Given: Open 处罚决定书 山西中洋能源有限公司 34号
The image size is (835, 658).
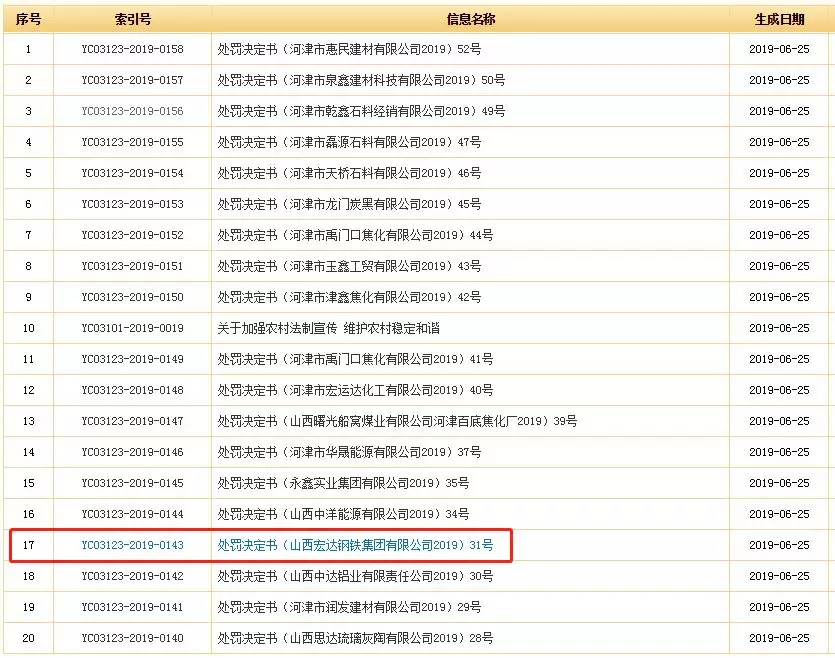Looking at the screenshot, I should pyautogui.click(x=343, y=513).
